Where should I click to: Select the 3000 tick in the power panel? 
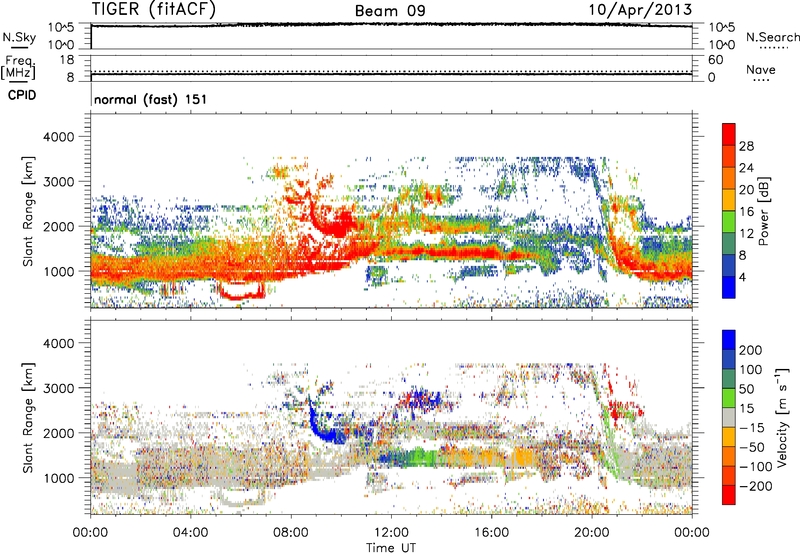tap(59, 182)
